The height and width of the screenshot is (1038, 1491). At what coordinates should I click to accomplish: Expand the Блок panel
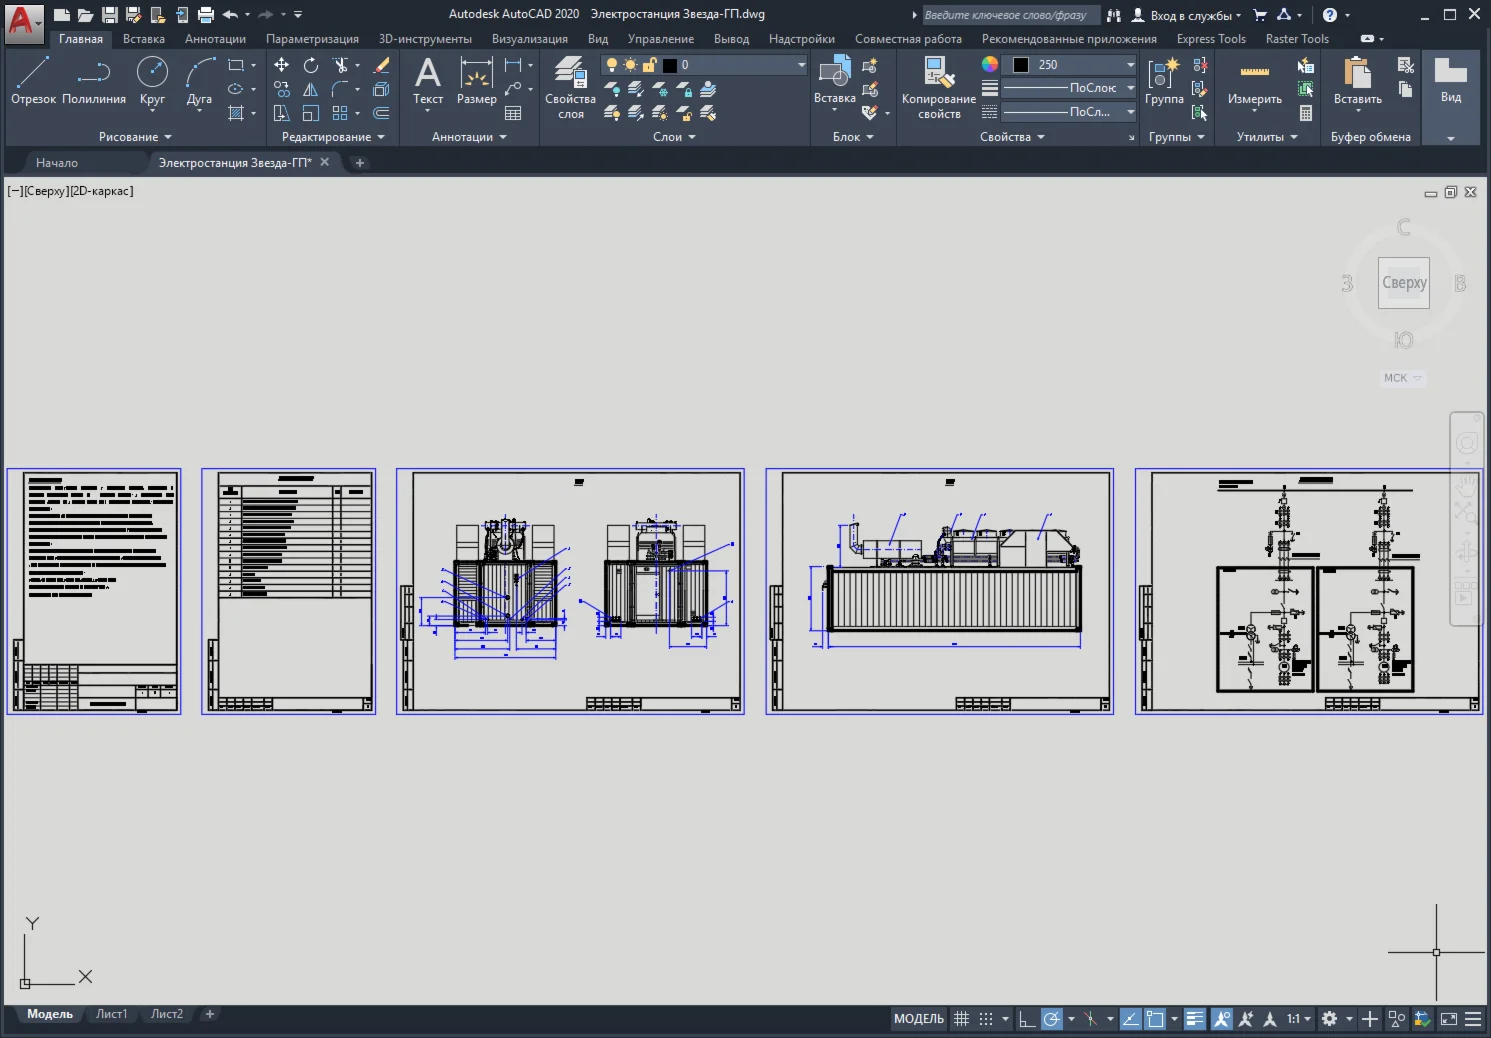pyautogui.click(x=853, y=137)
